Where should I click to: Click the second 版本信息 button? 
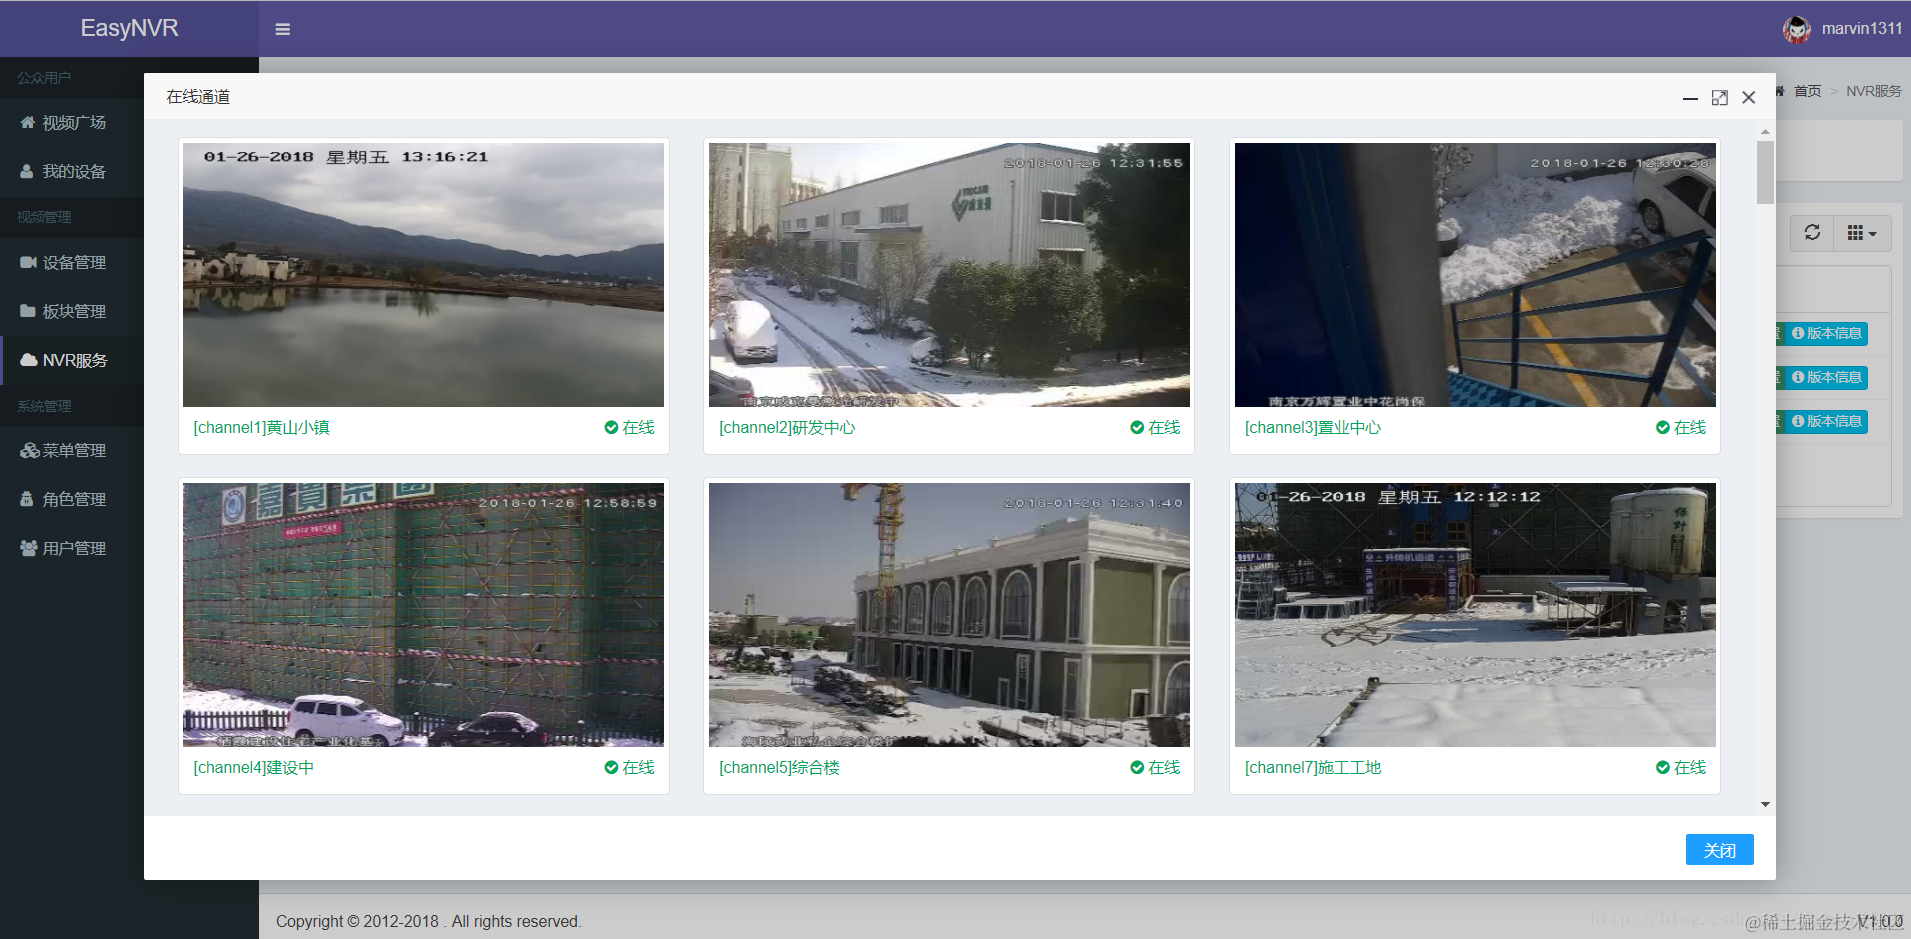[1827, 378]
